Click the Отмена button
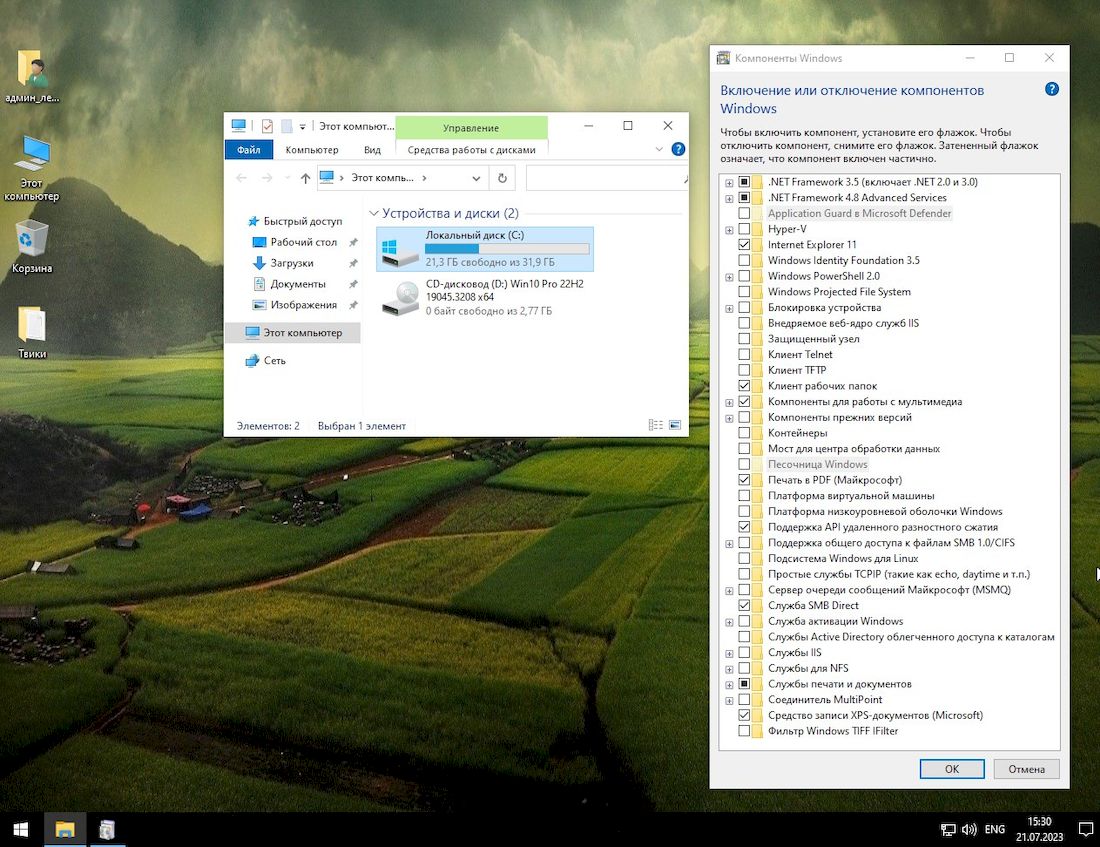The height and width of the screenshot is (847, 1100). tap(1026, 769)
